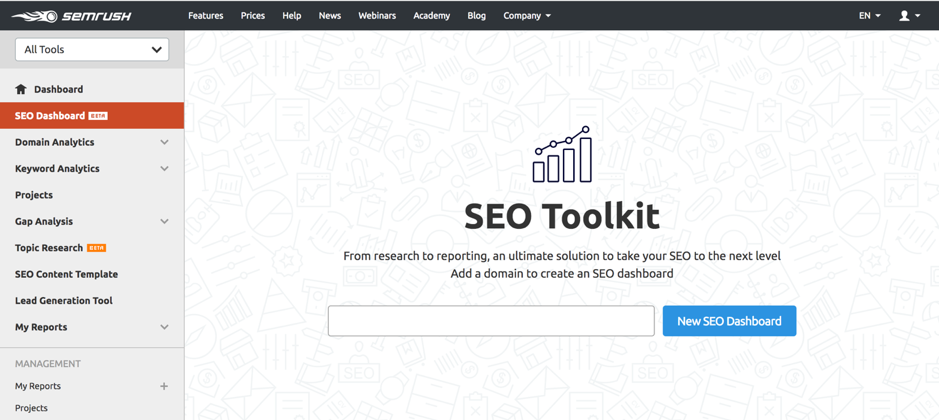Image resolution: width=939 pixels, height=420 pixels.
Task: Open News in top navigation
Action: click(x=330, y=16)
